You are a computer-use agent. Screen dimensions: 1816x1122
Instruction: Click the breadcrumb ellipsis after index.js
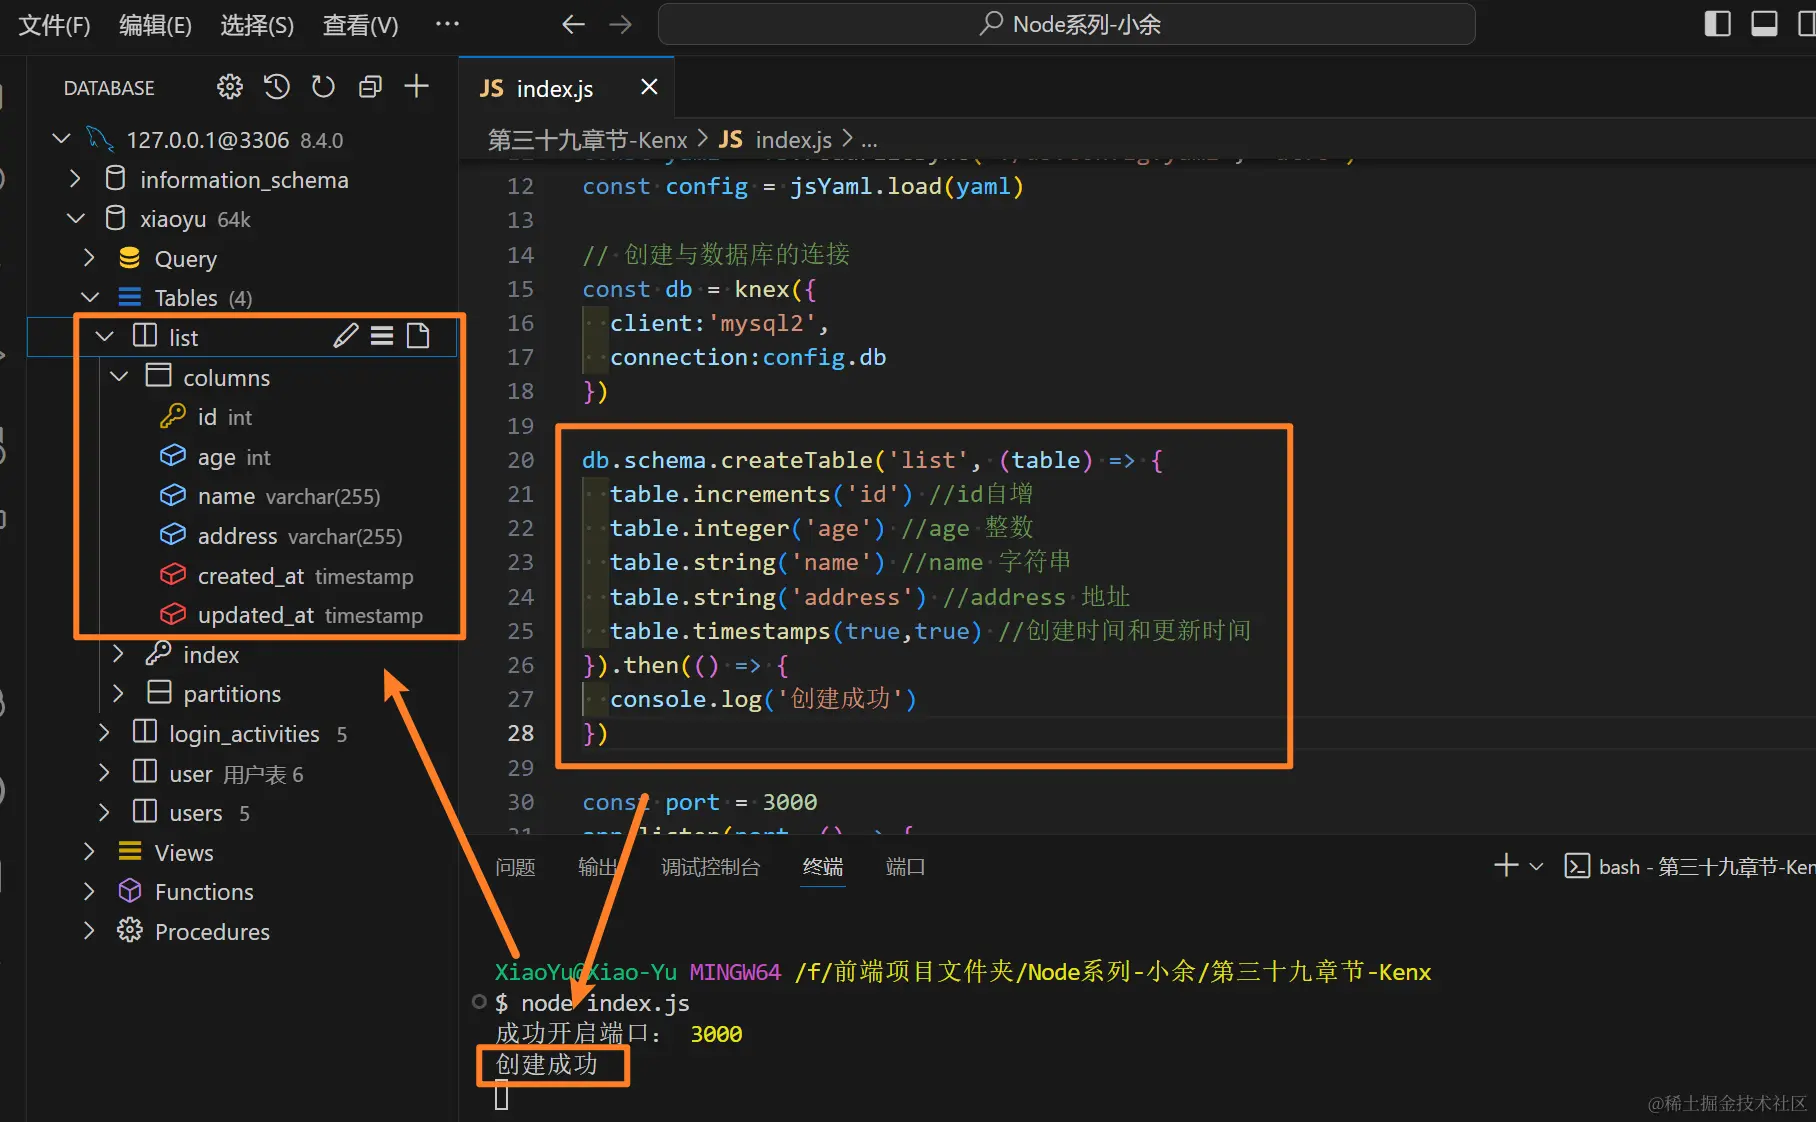pos(869,140)
